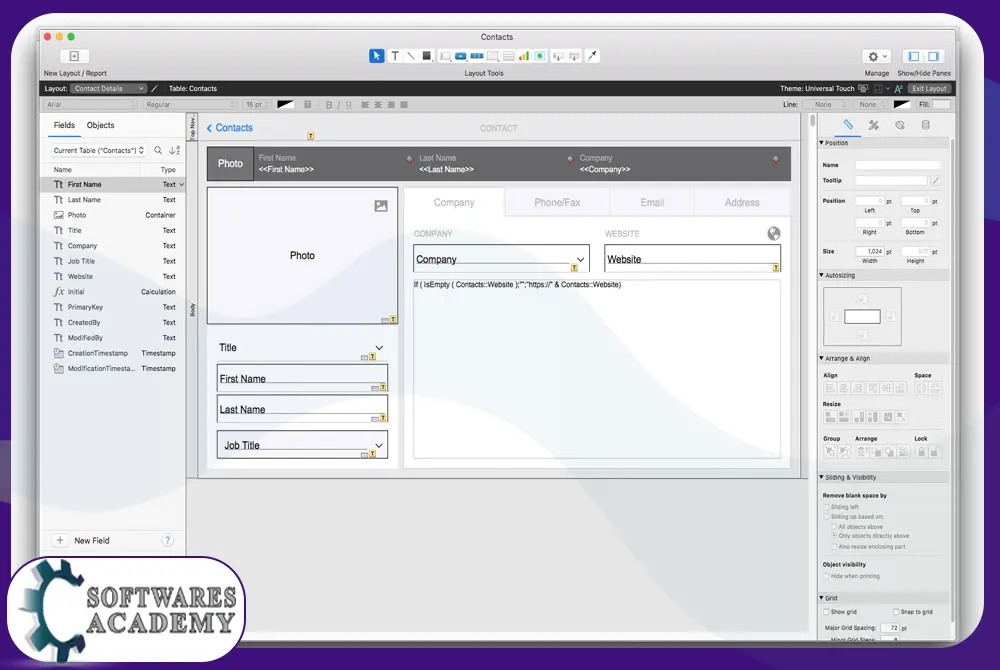The image size is (1000, 670).
Task: Open the Styles inspector tab
Action: 874,125
